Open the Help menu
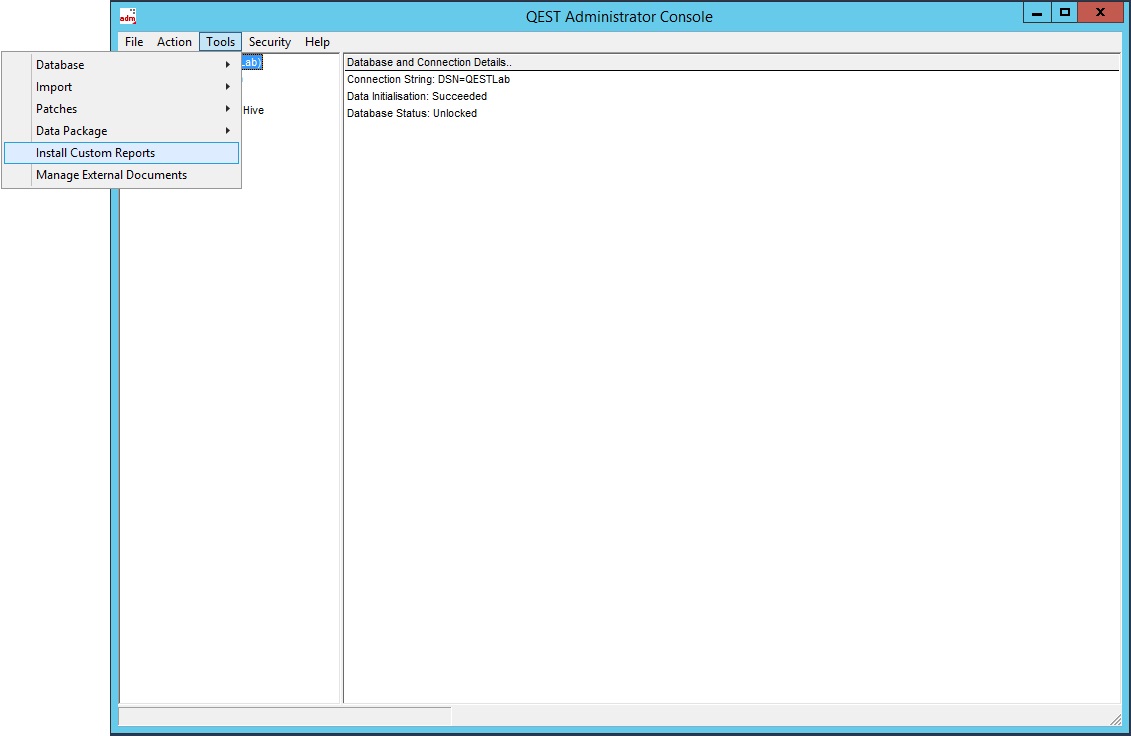Image resolution: width=1131 pixels, height=736 pixels. (317, 42)
